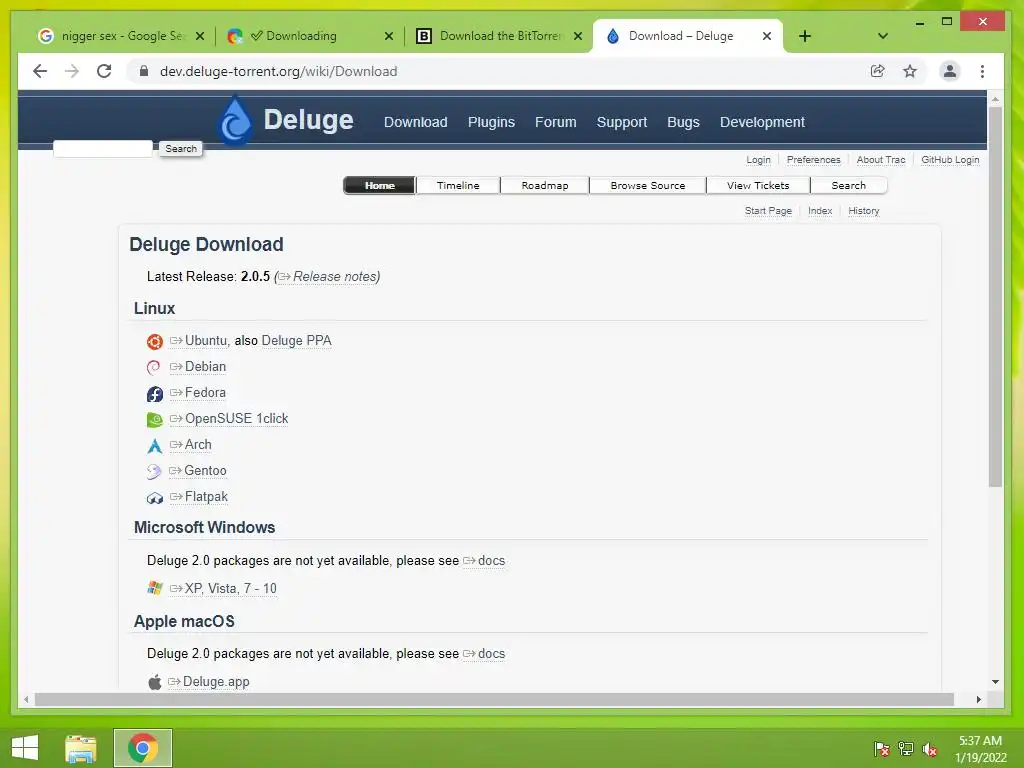Screen dimensions: 1024x768
Task: Open the GitHub Login link
Action: pyautogui.click(x=950, y=160)
